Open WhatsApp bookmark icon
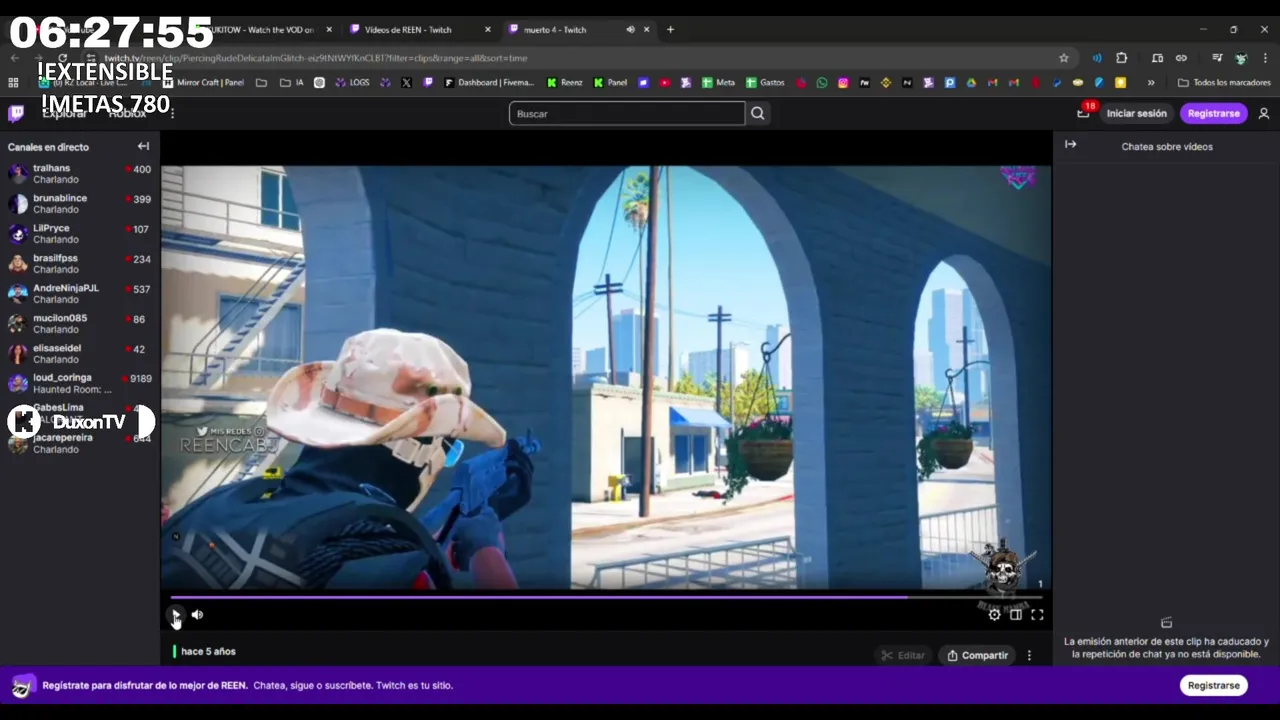1280x720 pixels. 822,83
